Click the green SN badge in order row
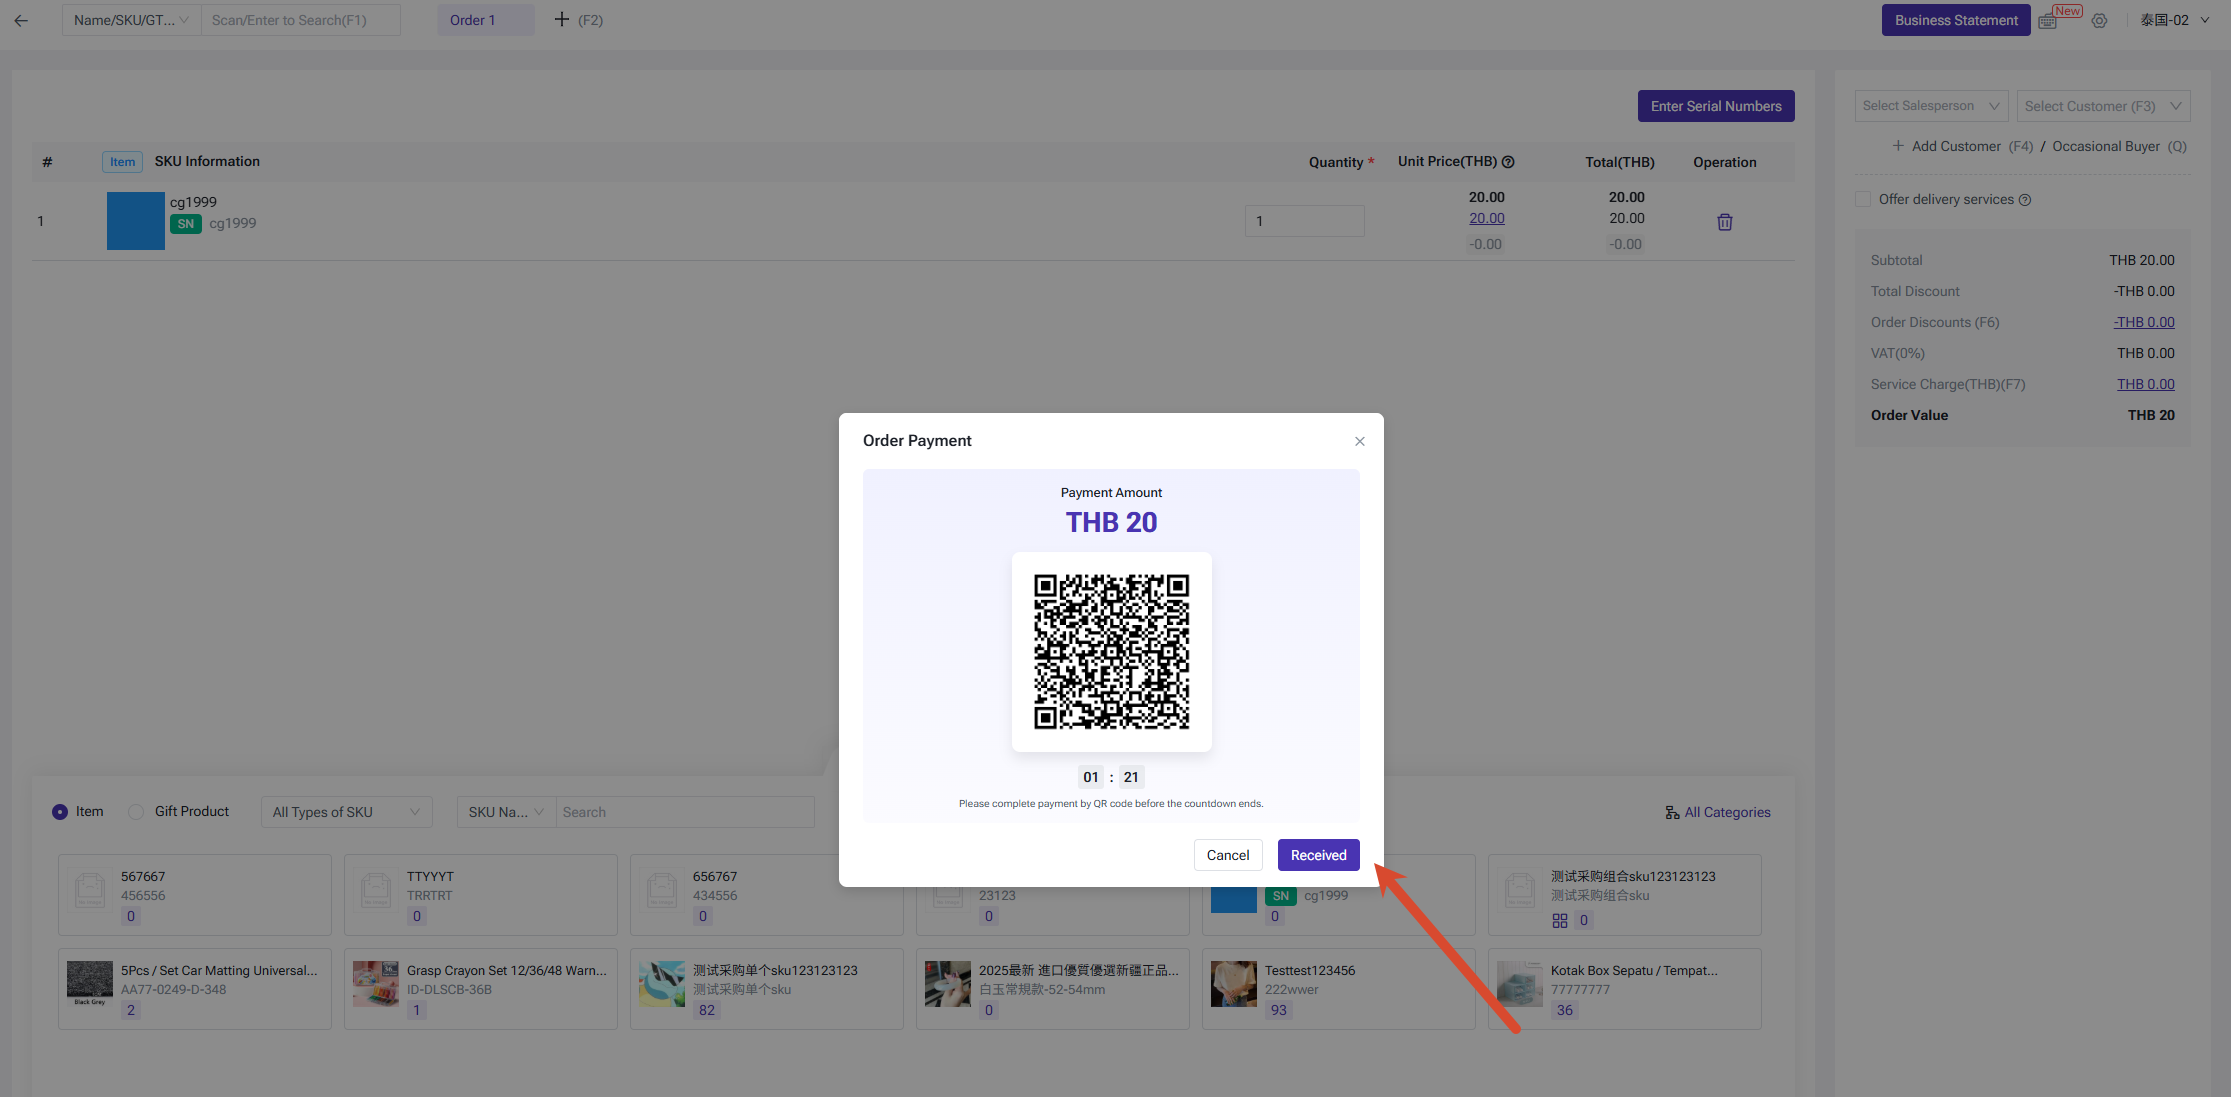Image resolution: width=2231 pixels, height=1097 pixels. (186, 224)
